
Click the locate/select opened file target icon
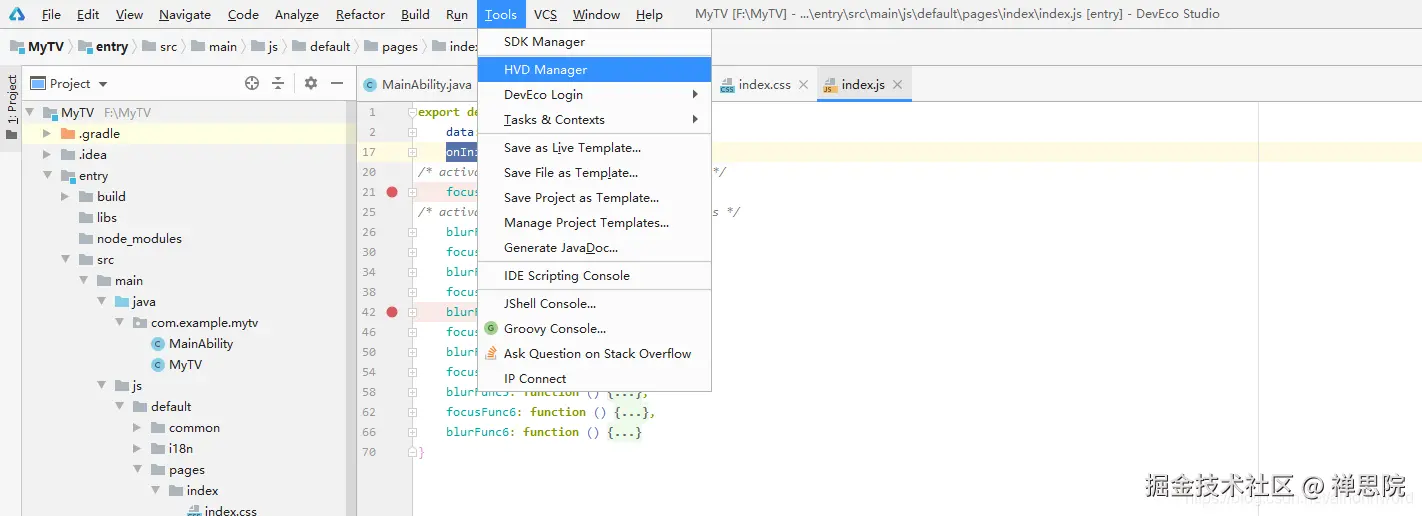(x=252, y=84)
